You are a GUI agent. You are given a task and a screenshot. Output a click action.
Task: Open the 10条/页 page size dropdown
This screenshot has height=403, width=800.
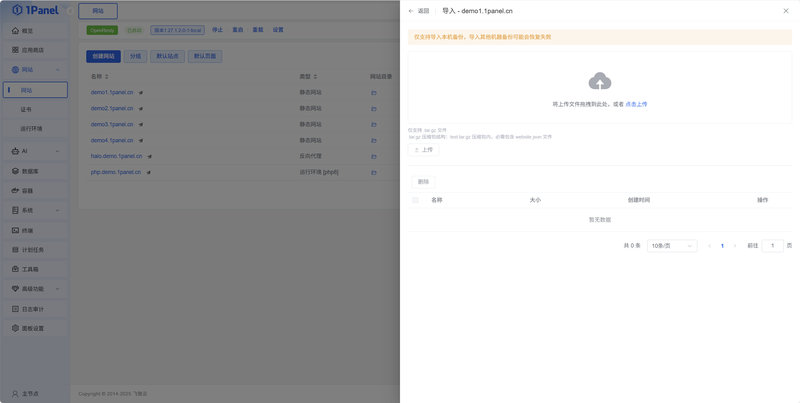672,246
